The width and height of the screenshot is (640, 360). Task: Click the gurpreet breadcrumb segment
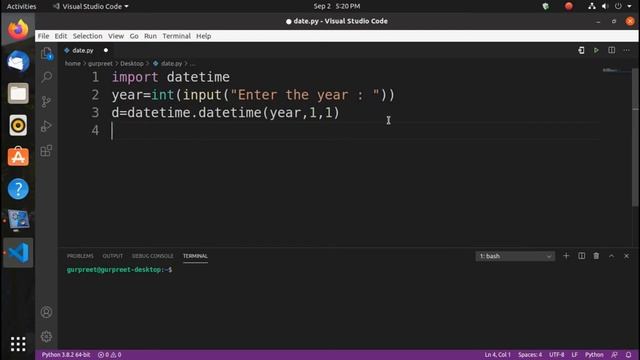tap(100, 63)
